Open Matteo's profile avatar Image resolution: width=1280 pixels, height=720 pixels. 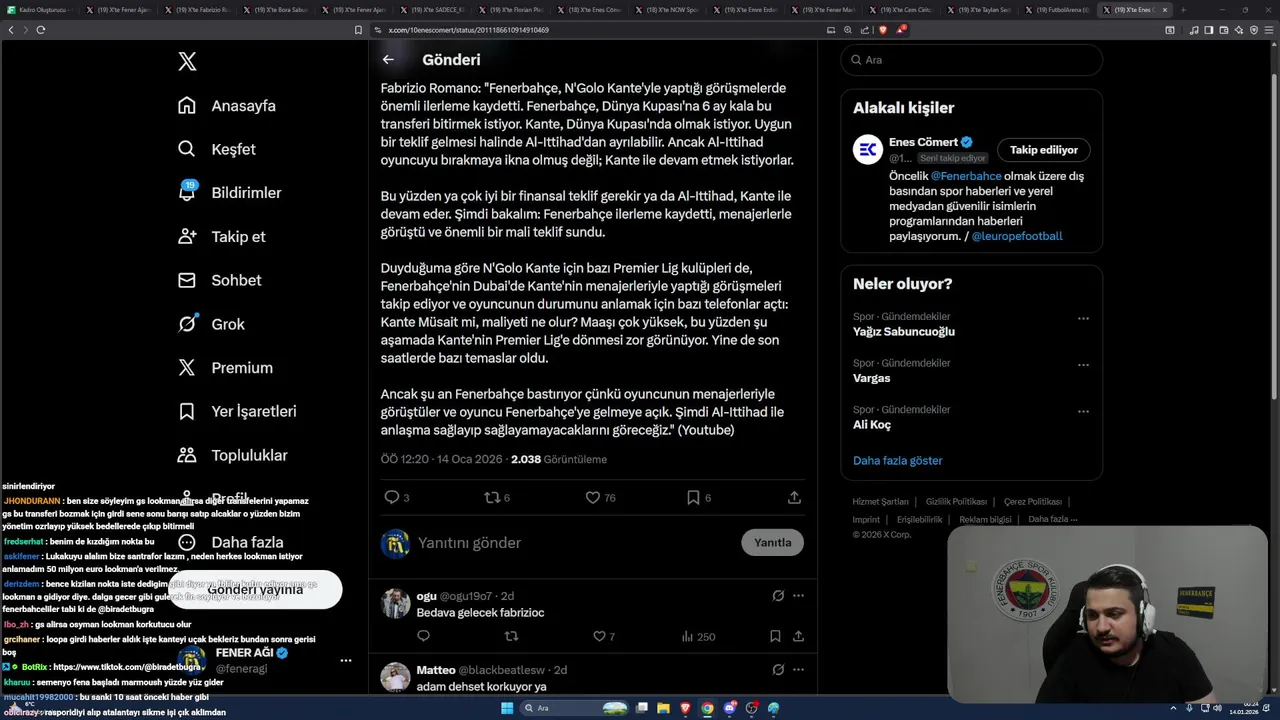click(395, 677)
